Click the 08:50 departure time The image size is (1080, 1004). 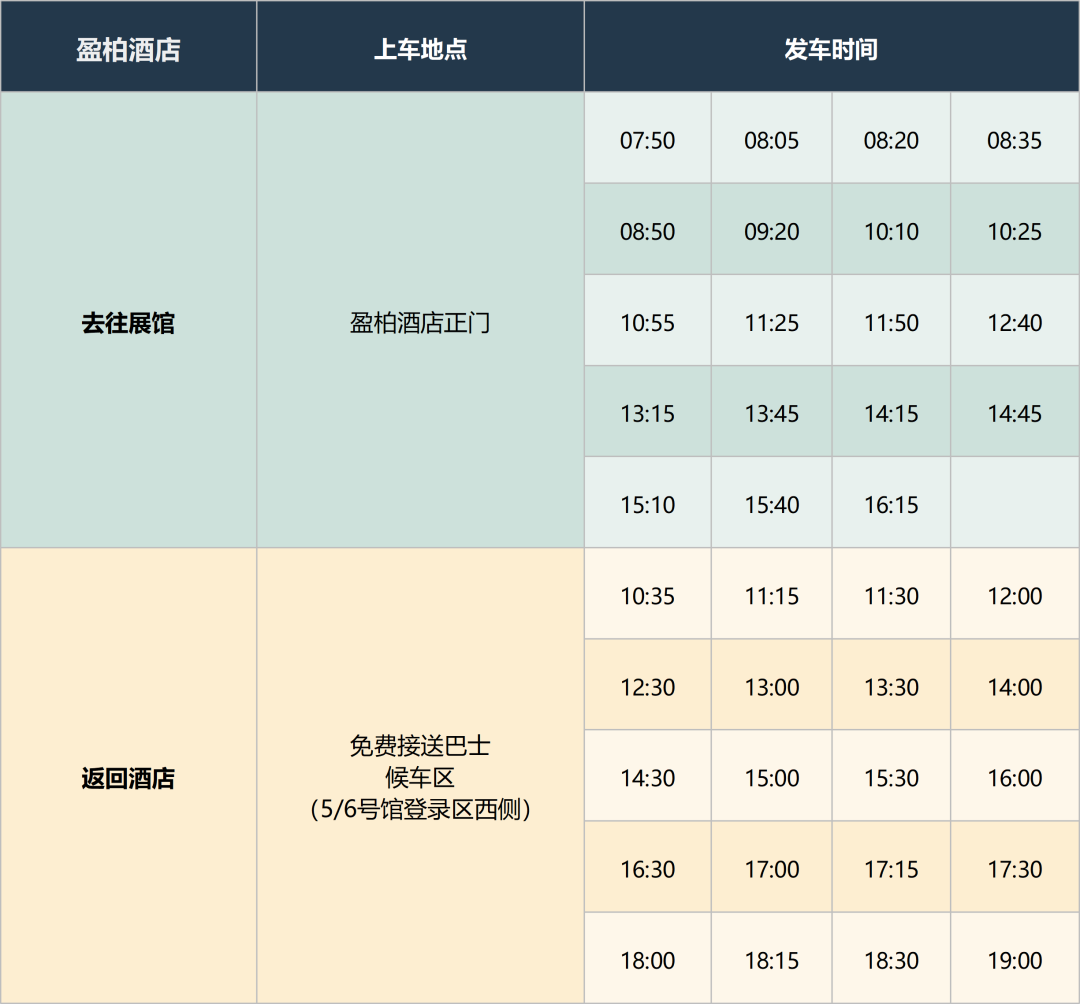647,229
